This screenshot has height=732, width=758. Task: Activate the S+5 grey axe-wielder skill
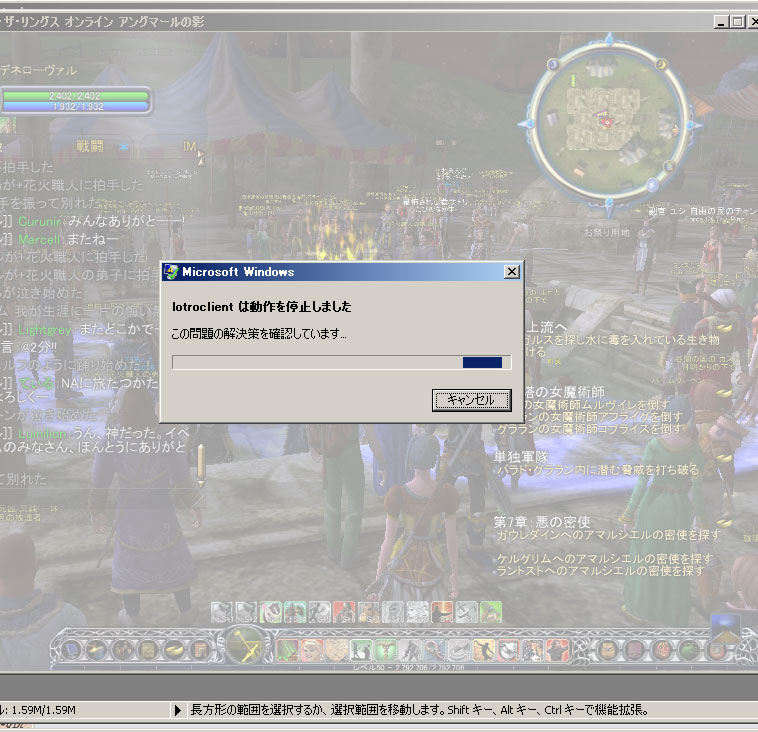(320, 612)
